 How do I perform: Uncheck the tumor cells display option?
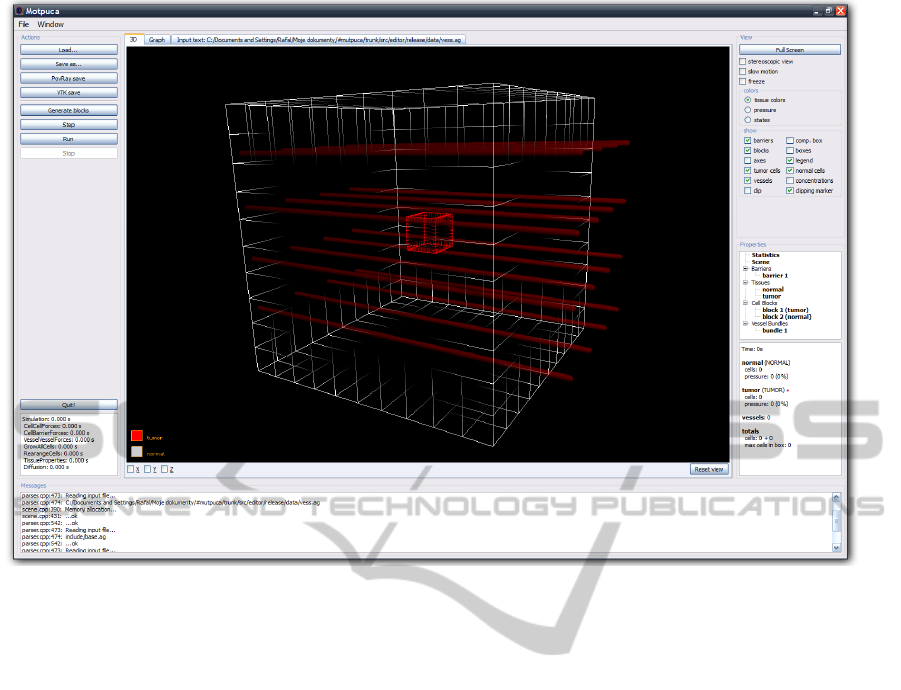click(748, 171)
